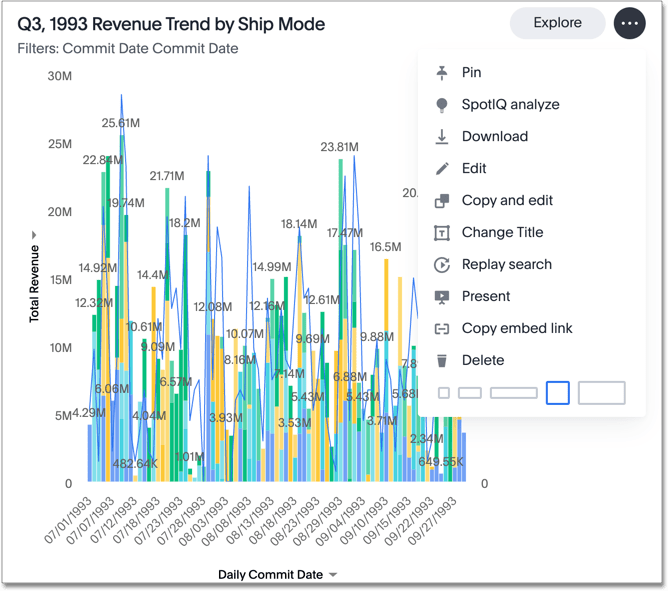Select the highlighted medium square tile size
The height and width of the screenshot is (591, 668).
click(x=558, y=393)
